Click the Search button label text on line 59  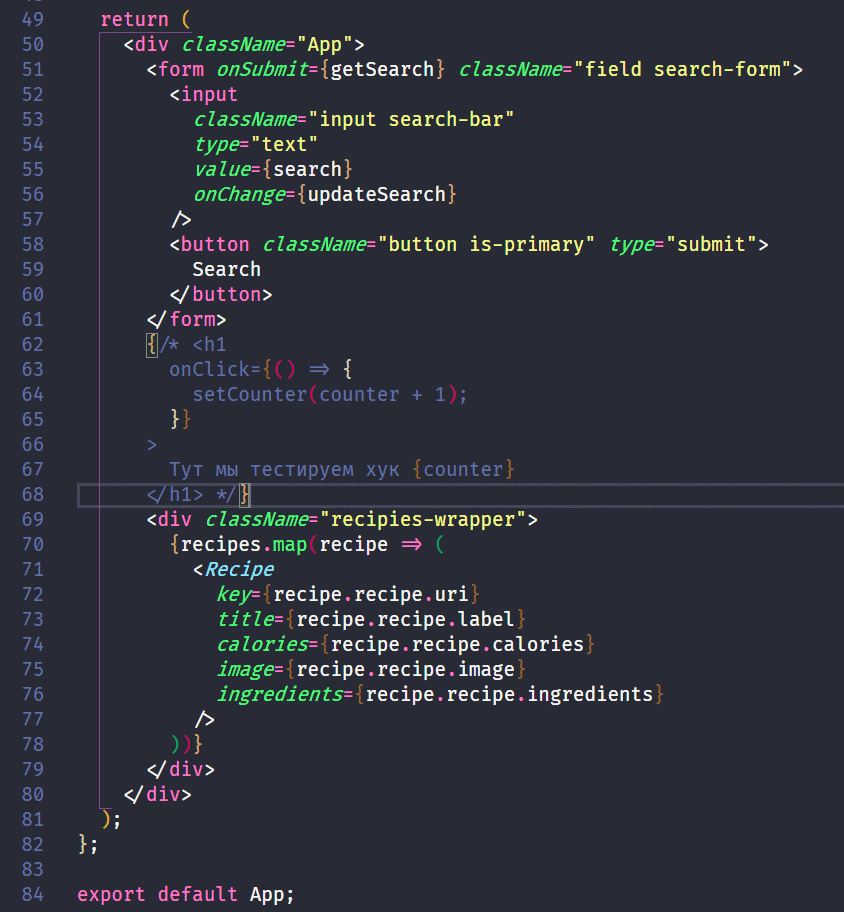click(226, 269)
